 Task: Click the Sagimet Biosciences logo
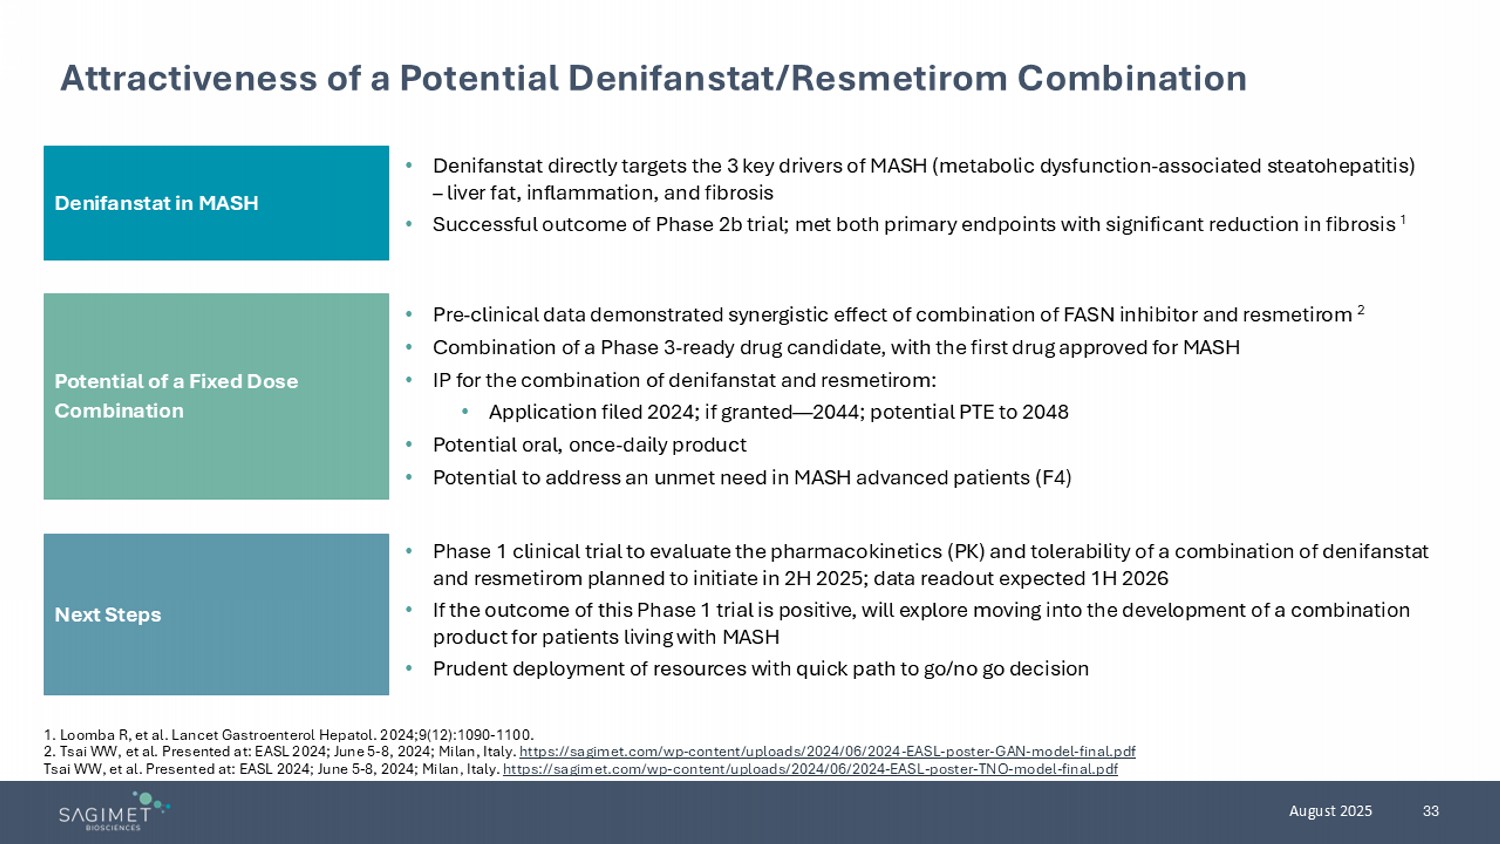[114, 811]
